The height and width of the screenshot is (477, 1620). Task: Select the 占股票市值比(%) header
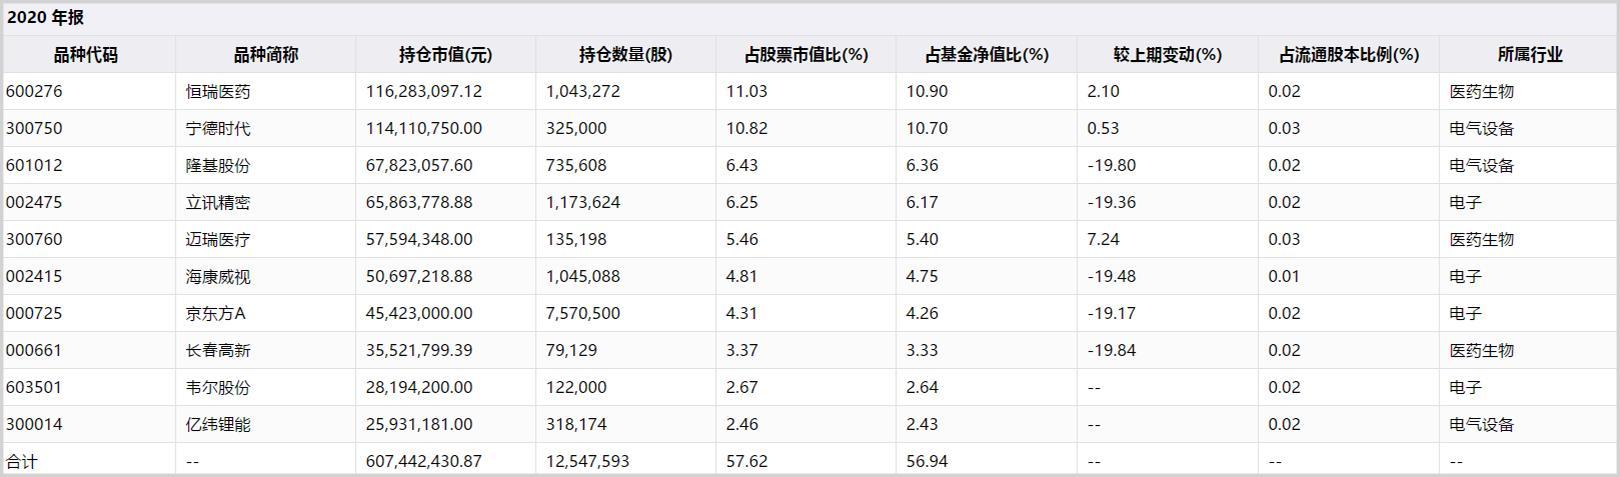pyautogui.click(x=806, y=55)
